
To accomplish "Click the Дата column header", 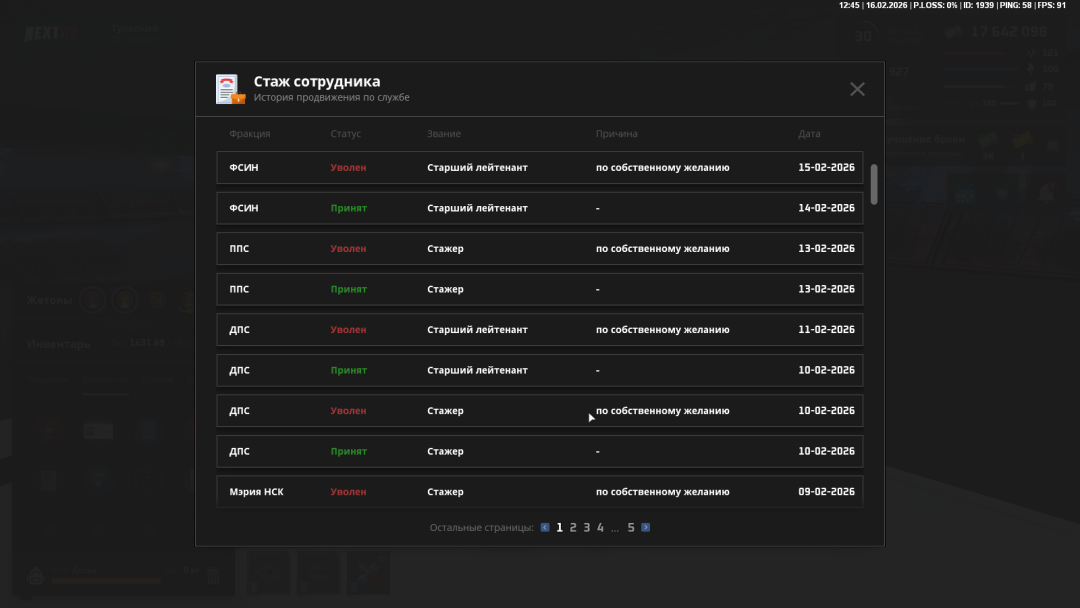I will click(809, 134).
